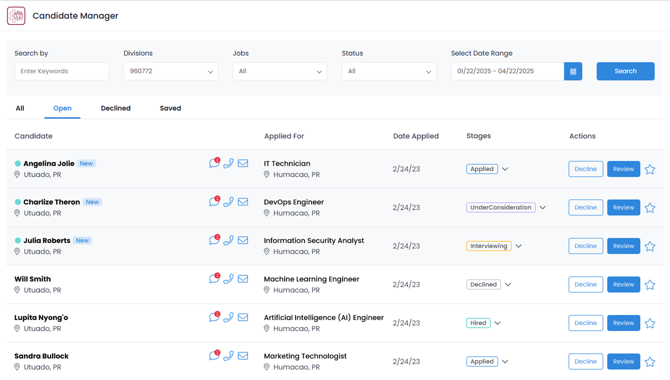
Task: Click the Hired stage badge
Action: 478,323
